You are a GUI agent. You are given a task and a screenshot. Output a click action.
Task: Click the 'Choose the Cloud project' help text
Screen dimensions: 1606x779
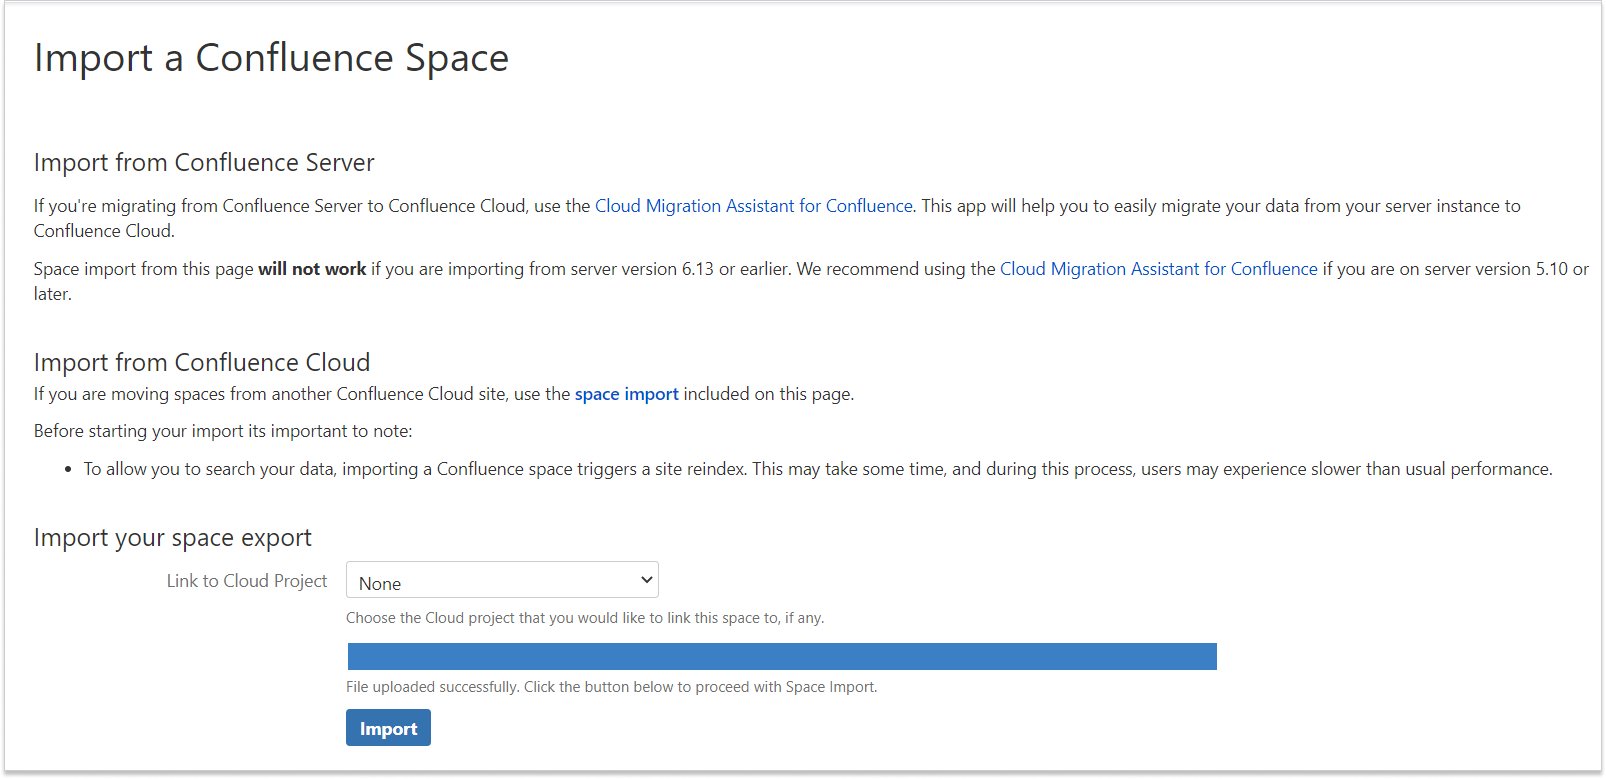584,618
